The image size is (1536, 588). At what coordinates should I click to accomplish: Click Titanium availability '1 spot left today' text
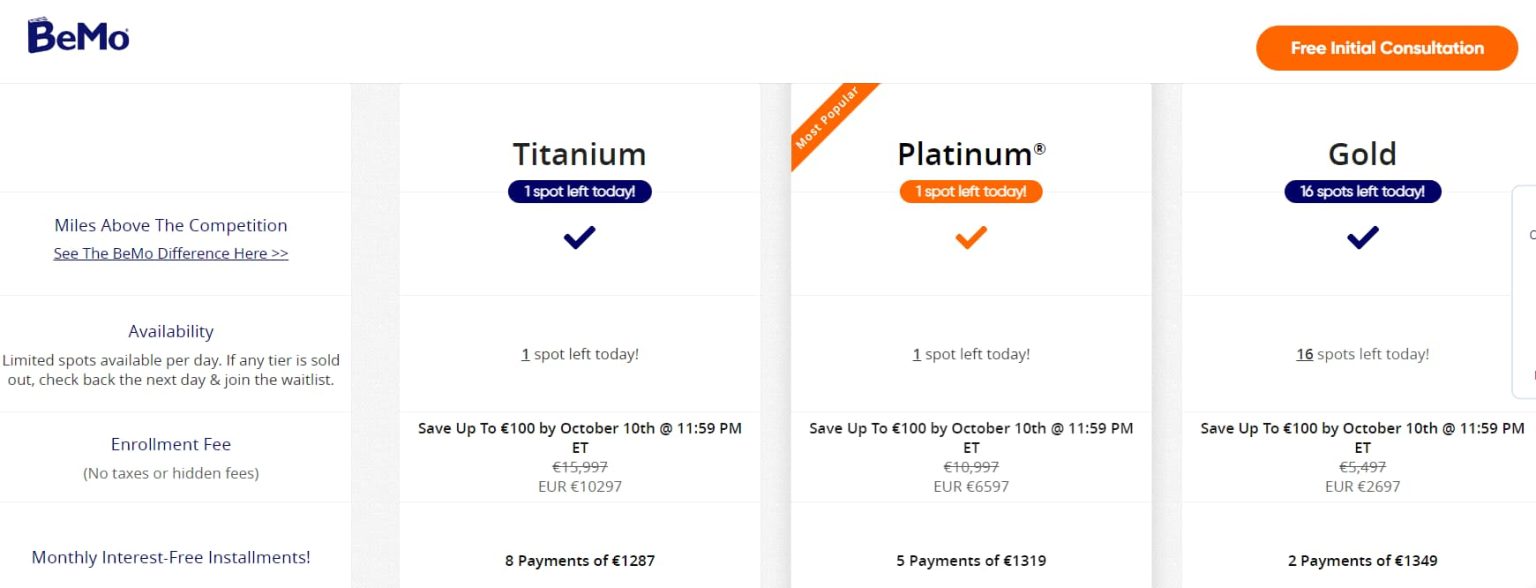579,354
